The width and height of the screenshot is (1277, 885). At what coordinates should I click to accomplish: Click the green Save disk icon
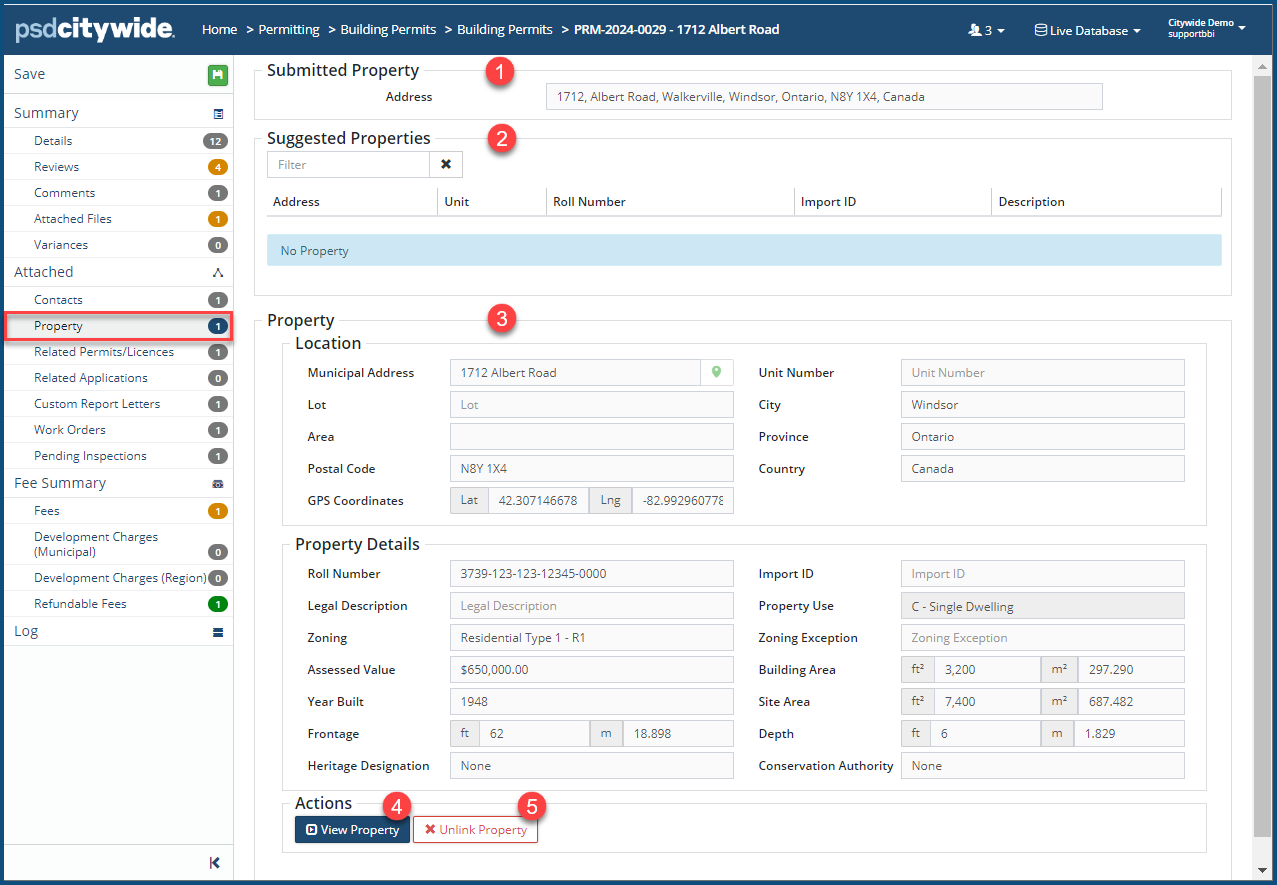coord(218,75)
